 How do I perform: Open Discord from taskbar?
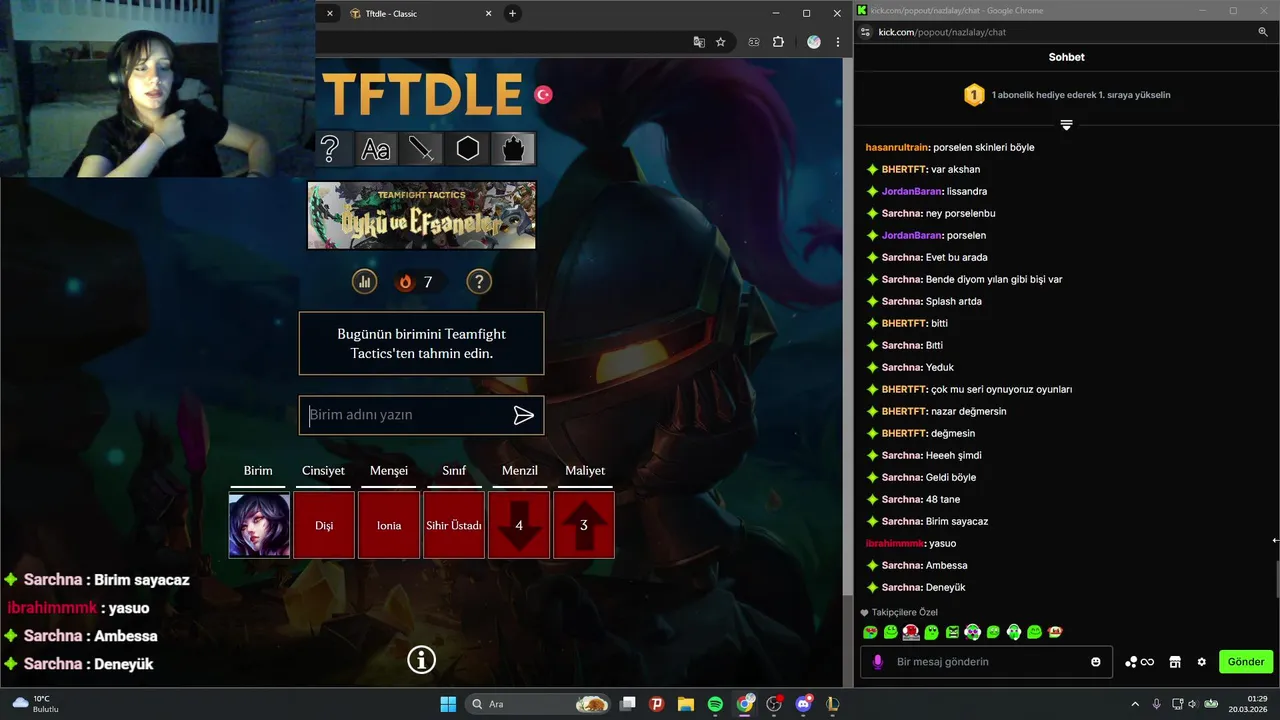point(803,704)
